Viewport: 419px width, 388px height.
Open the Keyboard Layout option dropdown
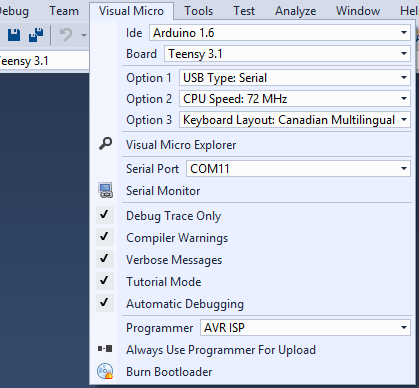(x=295, y=120)
